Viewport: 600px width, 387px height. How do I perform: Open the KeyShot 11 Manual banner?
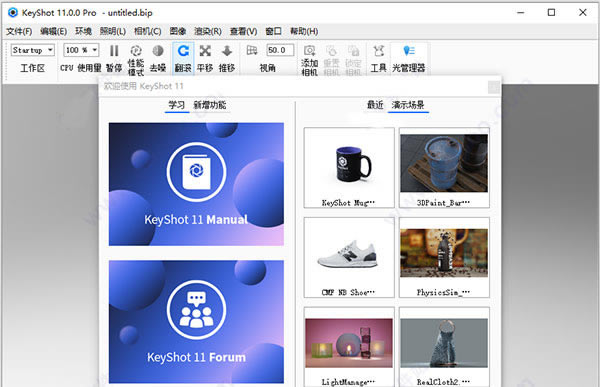(x=196, y=184)
